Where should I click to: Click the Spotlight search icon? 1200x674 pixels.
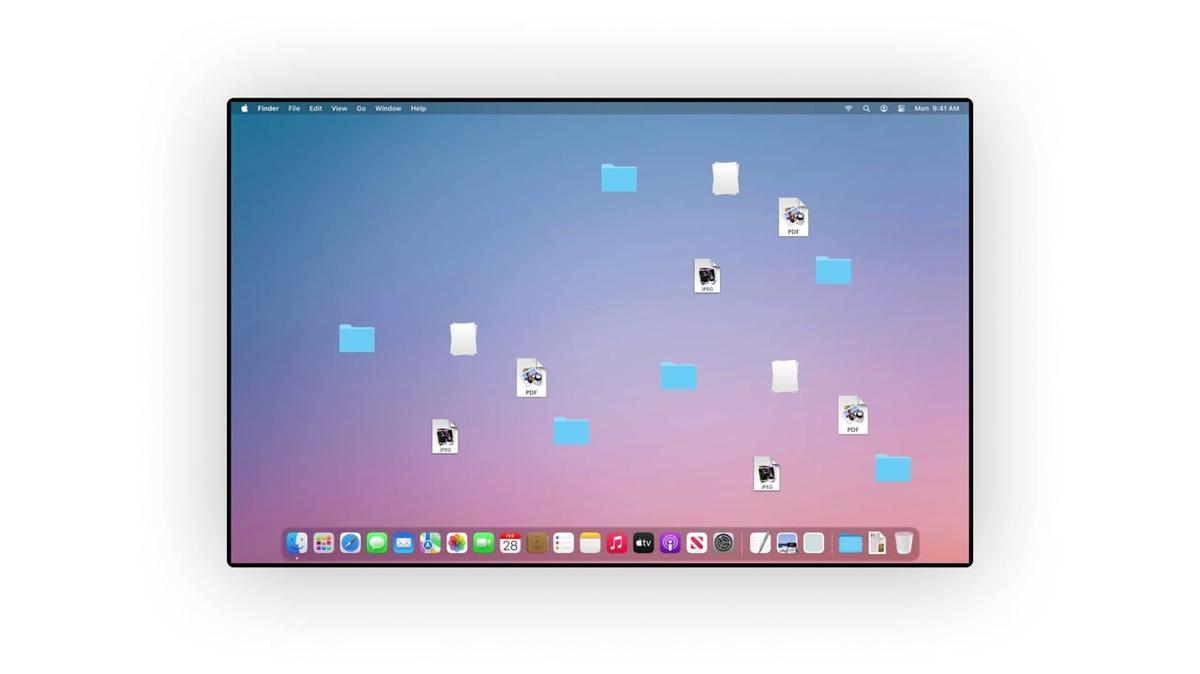coord(866,108)
